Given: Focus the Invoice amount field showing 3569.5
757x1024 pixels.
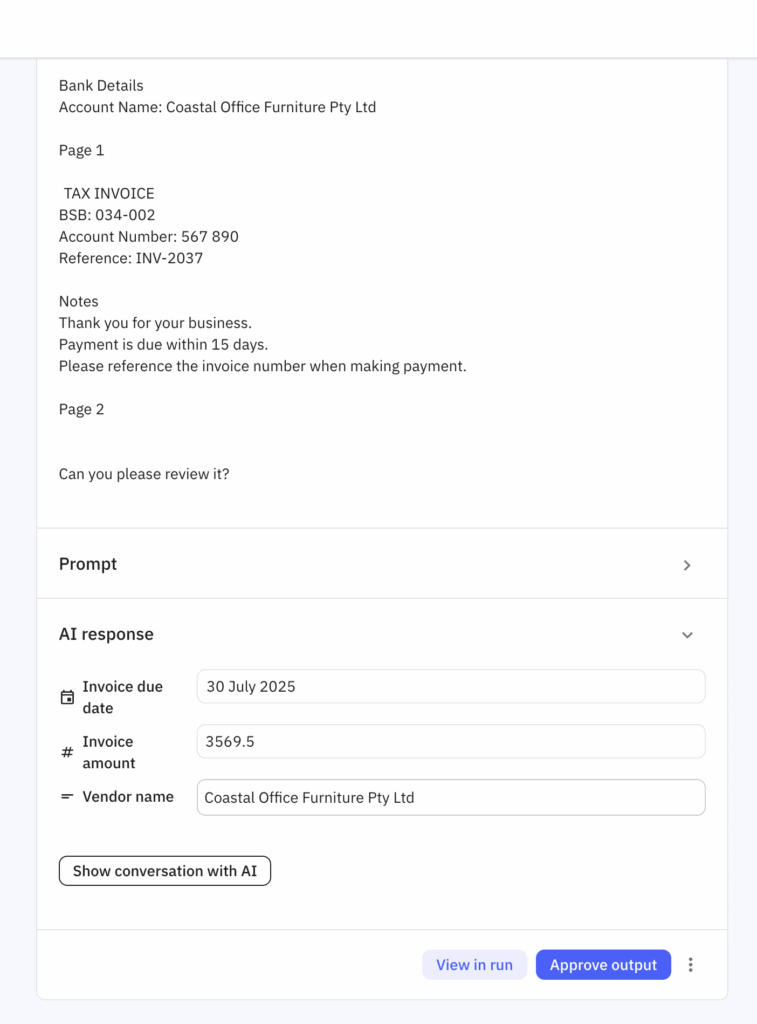Looking at the screenshot, I should click(x=451, y=742).
